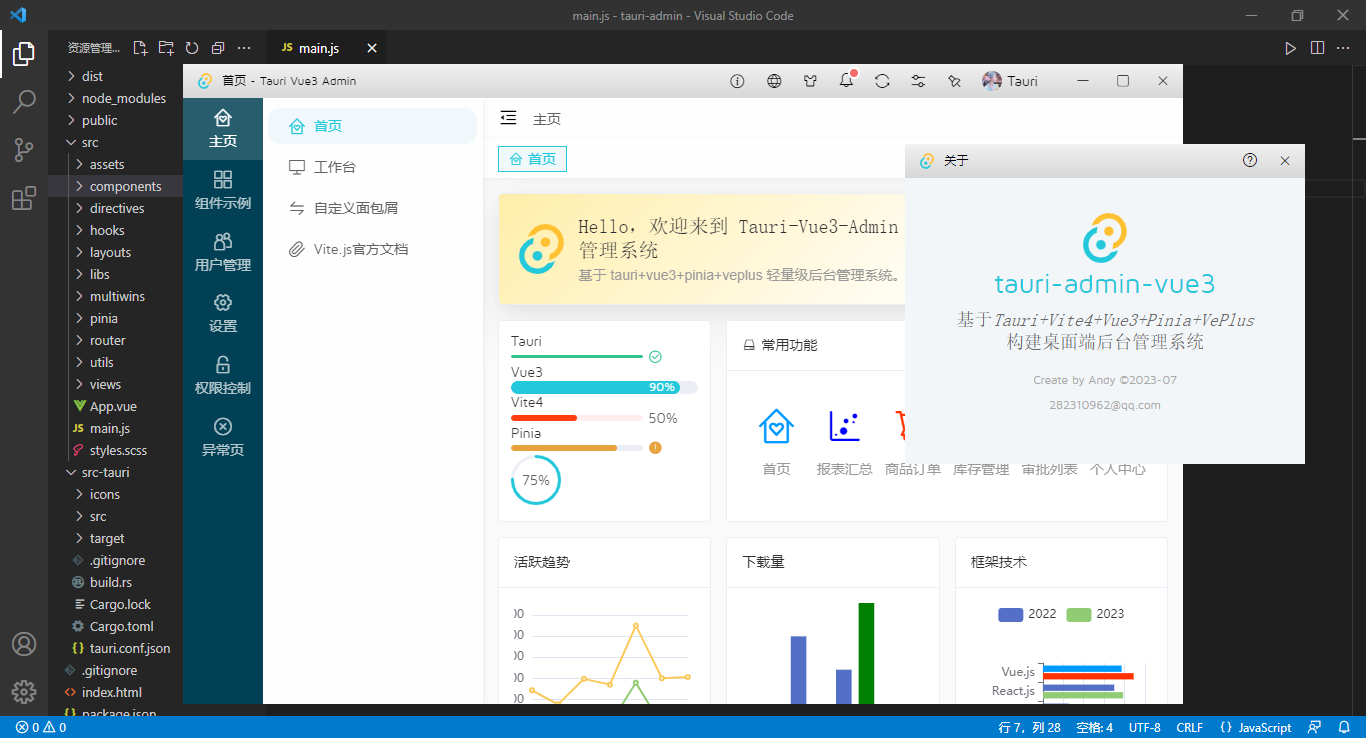The width and height of the screenshot is (1366, 738).
Task: Open editor more actions ellipsis
Action: [x=1343, y=48]
